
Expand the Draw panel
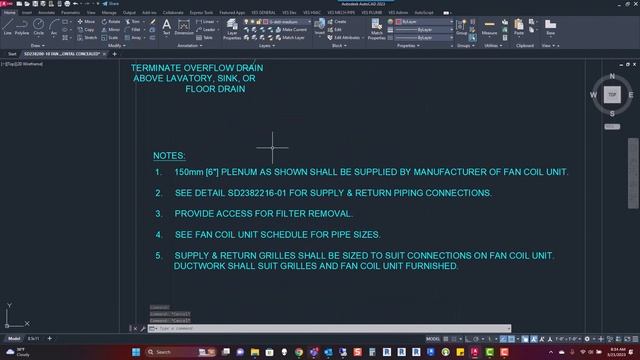38,46
